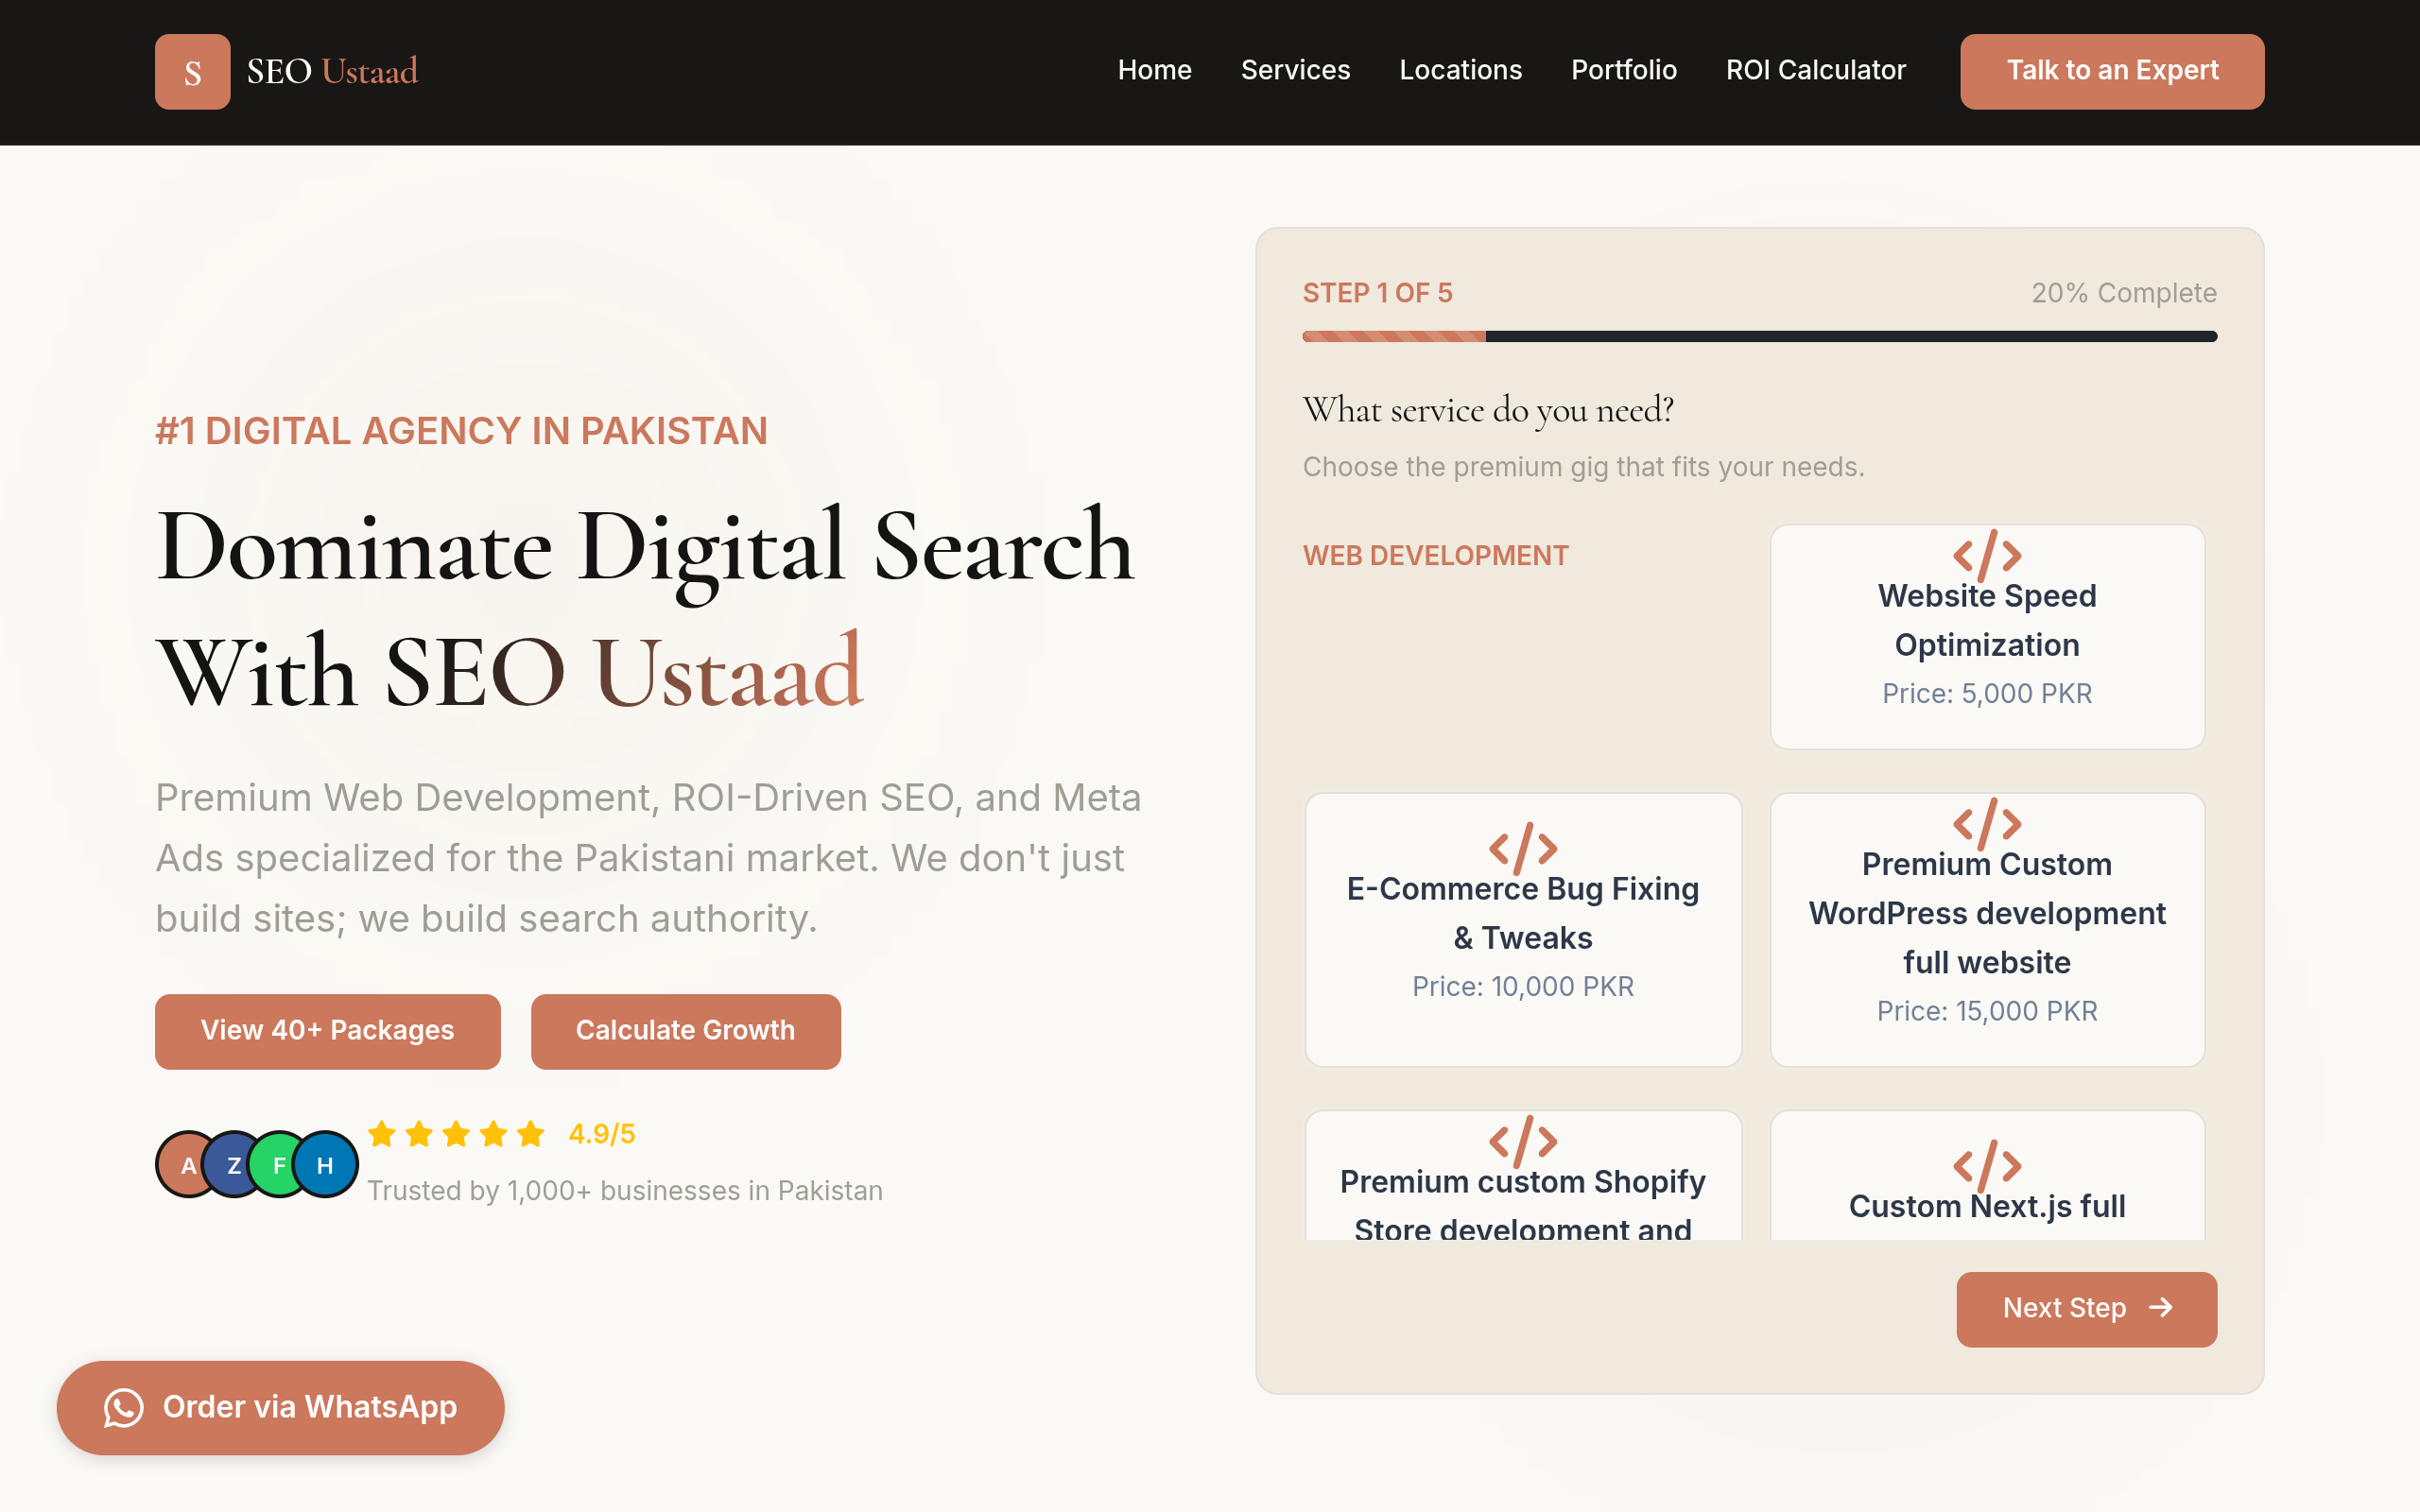The height and width of the screenshot is (1512, 2420).
Task: Select the E-Commerce Bug Fixing & Tweaks option
Action: tap(1523, 929)
